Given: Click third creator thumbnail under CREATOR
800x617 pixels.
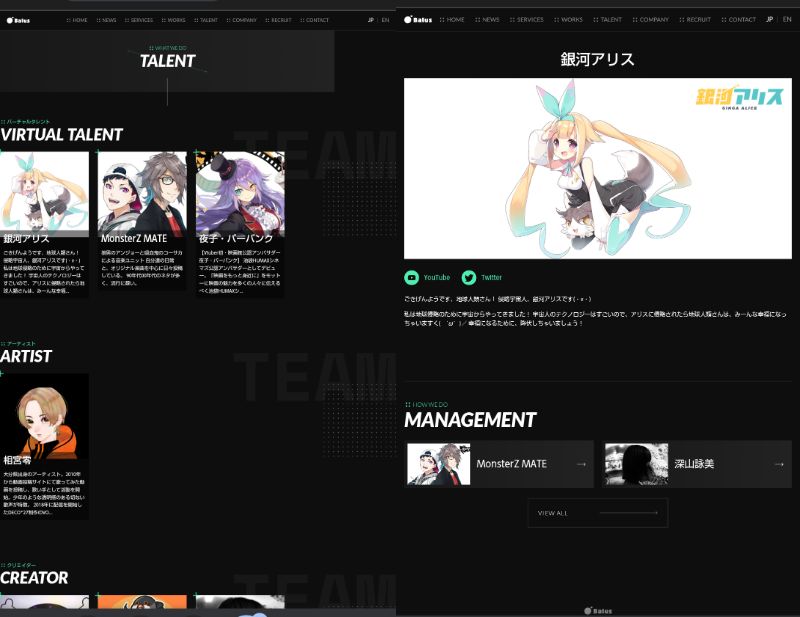Looking at the screenshot, I should (240, 602).
